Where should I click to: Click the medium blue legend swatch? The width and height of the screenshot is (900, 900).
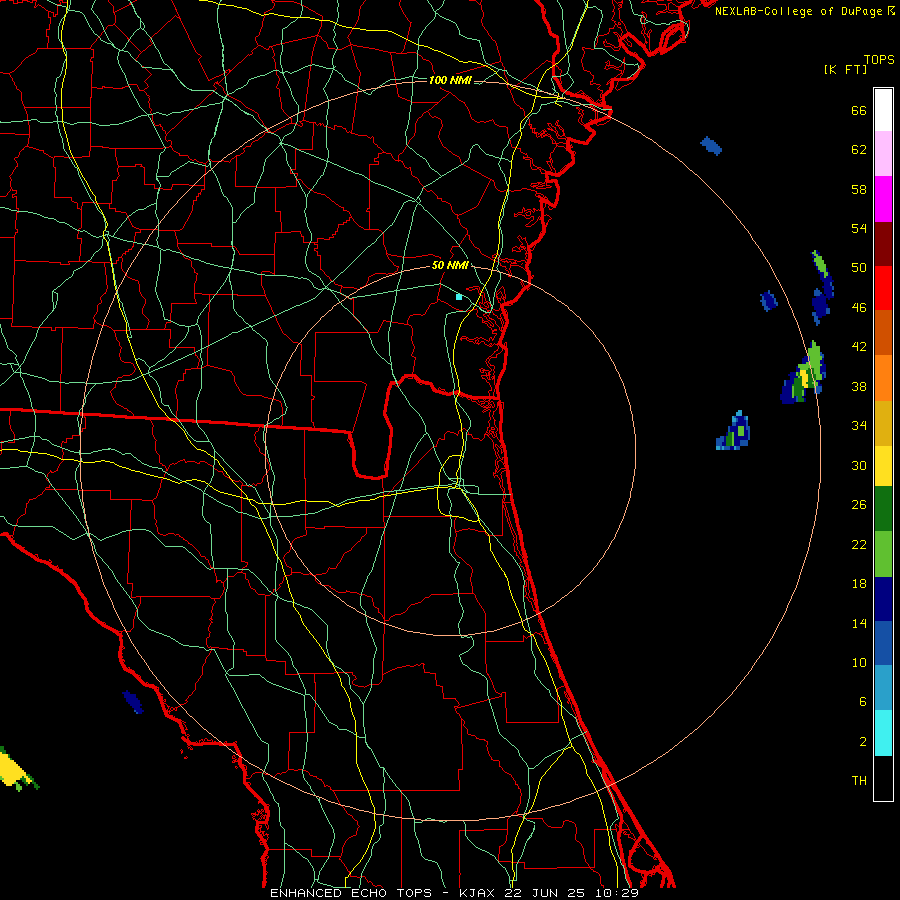pos(883,643)
